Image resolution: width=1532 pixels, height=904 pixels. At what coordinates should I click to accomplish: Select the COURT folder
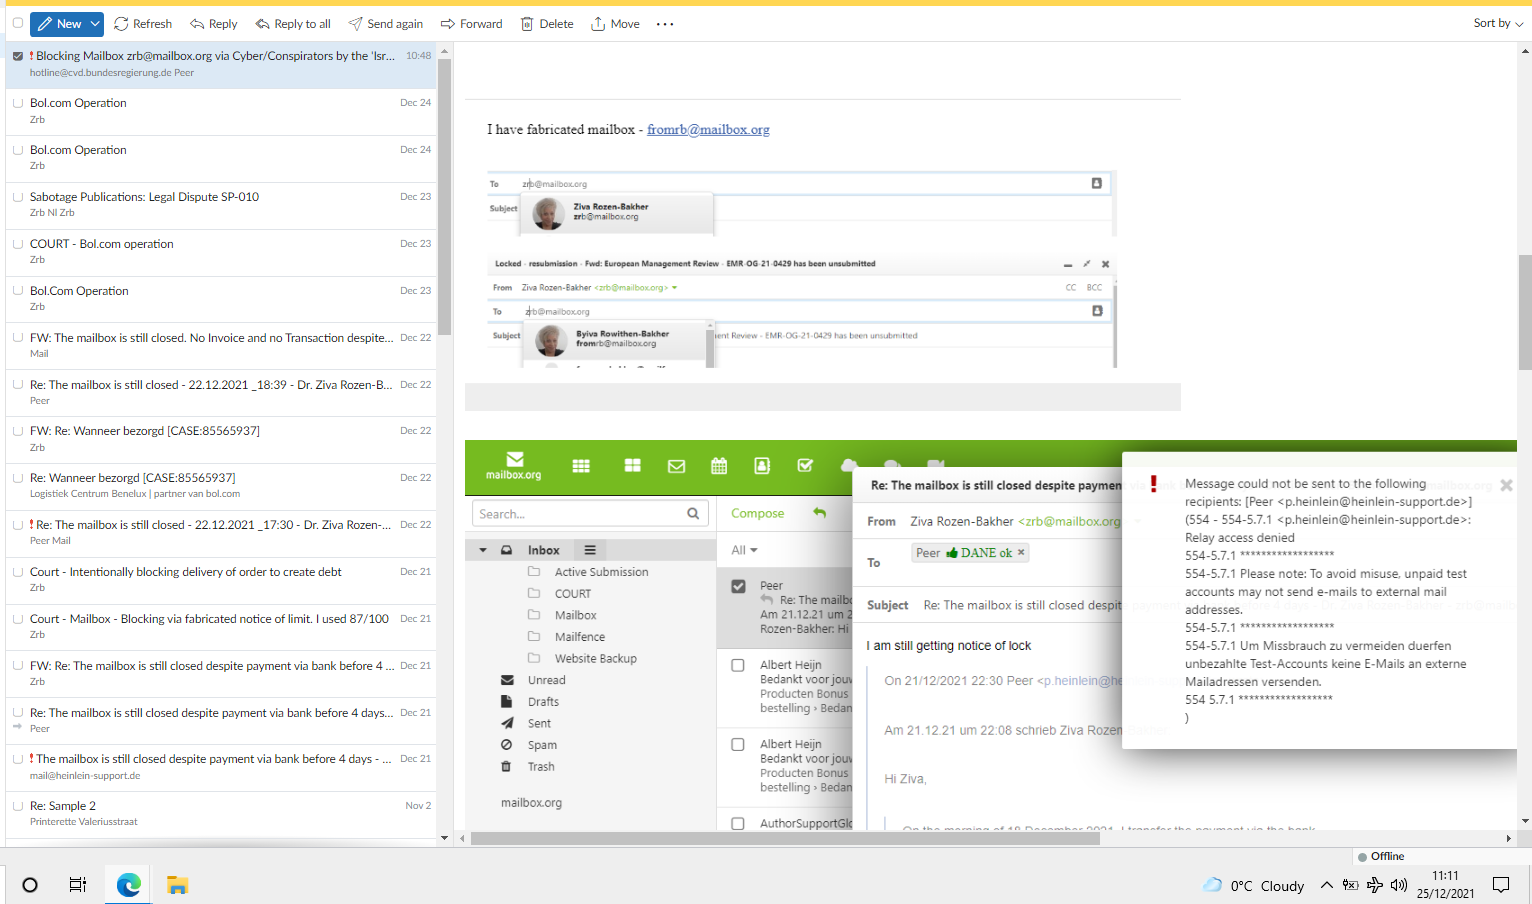tap(573, 594)
